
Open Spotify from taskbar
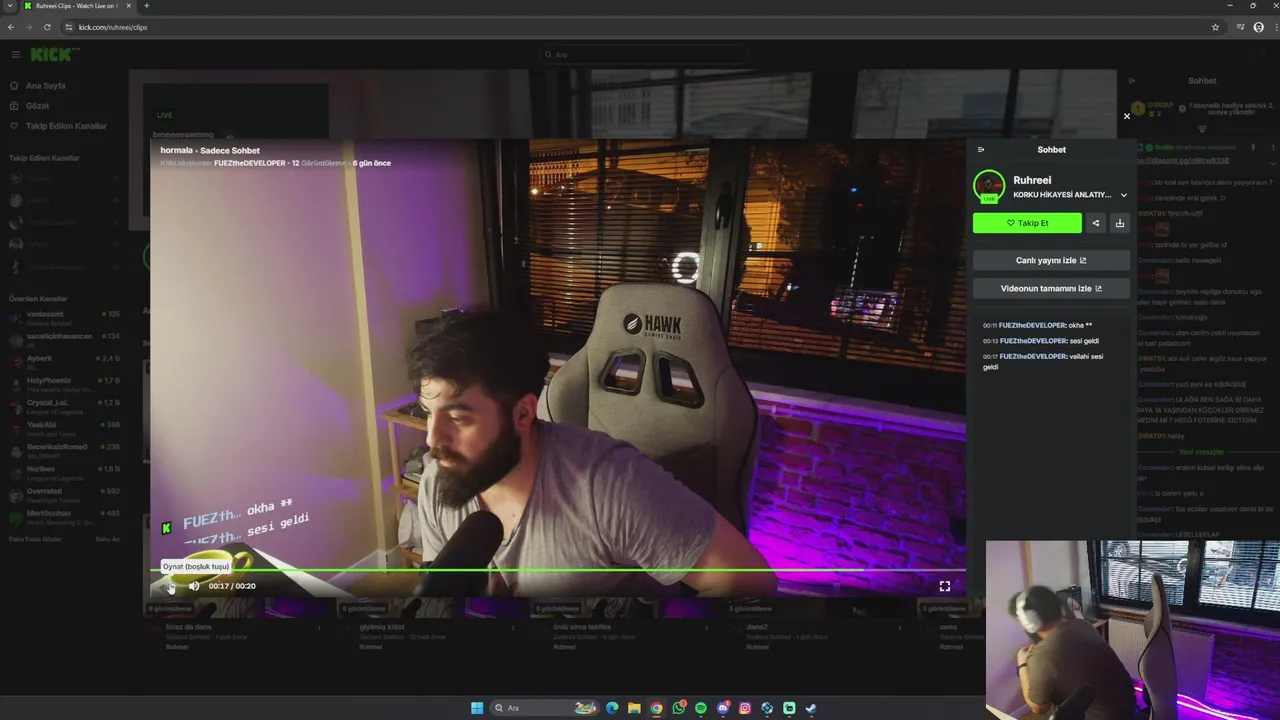[701, 708]
